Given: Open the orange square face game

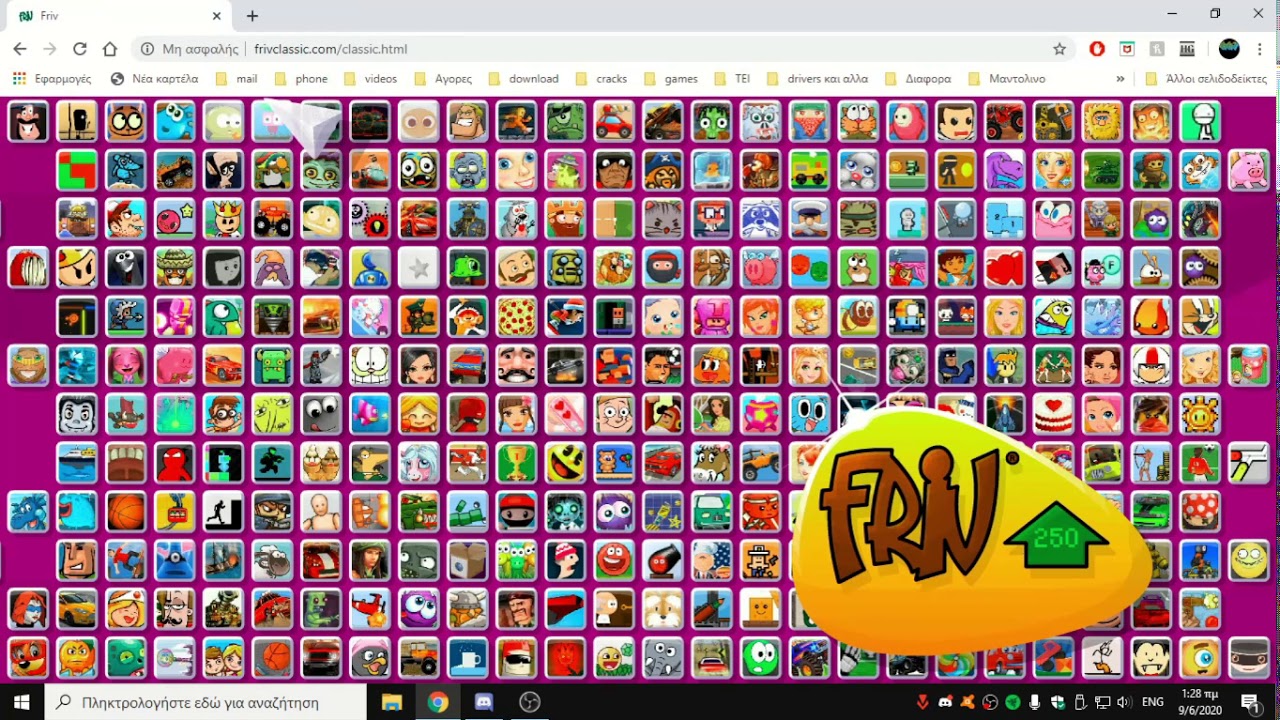Looking at the screenshot, I should coord(762,610).
